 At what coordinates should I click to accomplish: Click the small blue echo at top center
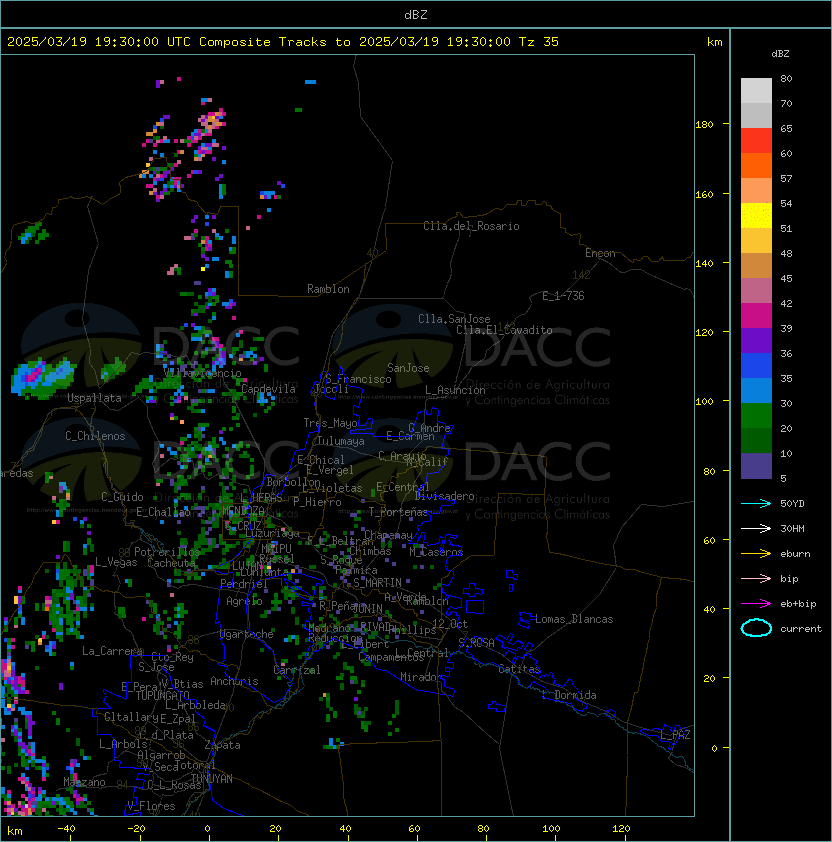point(310,82)
